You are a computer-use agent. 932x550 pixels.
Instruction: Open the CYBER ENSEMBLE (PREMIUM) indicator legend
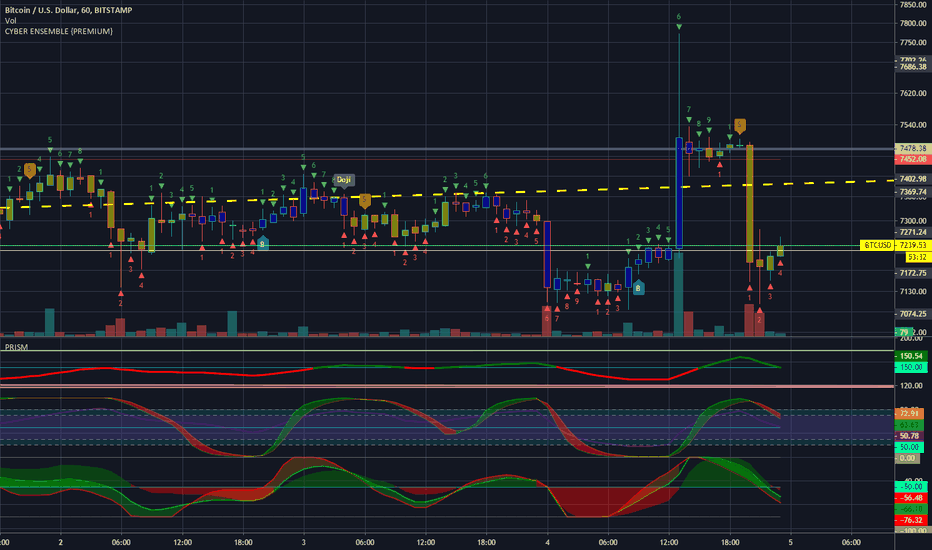59,31
